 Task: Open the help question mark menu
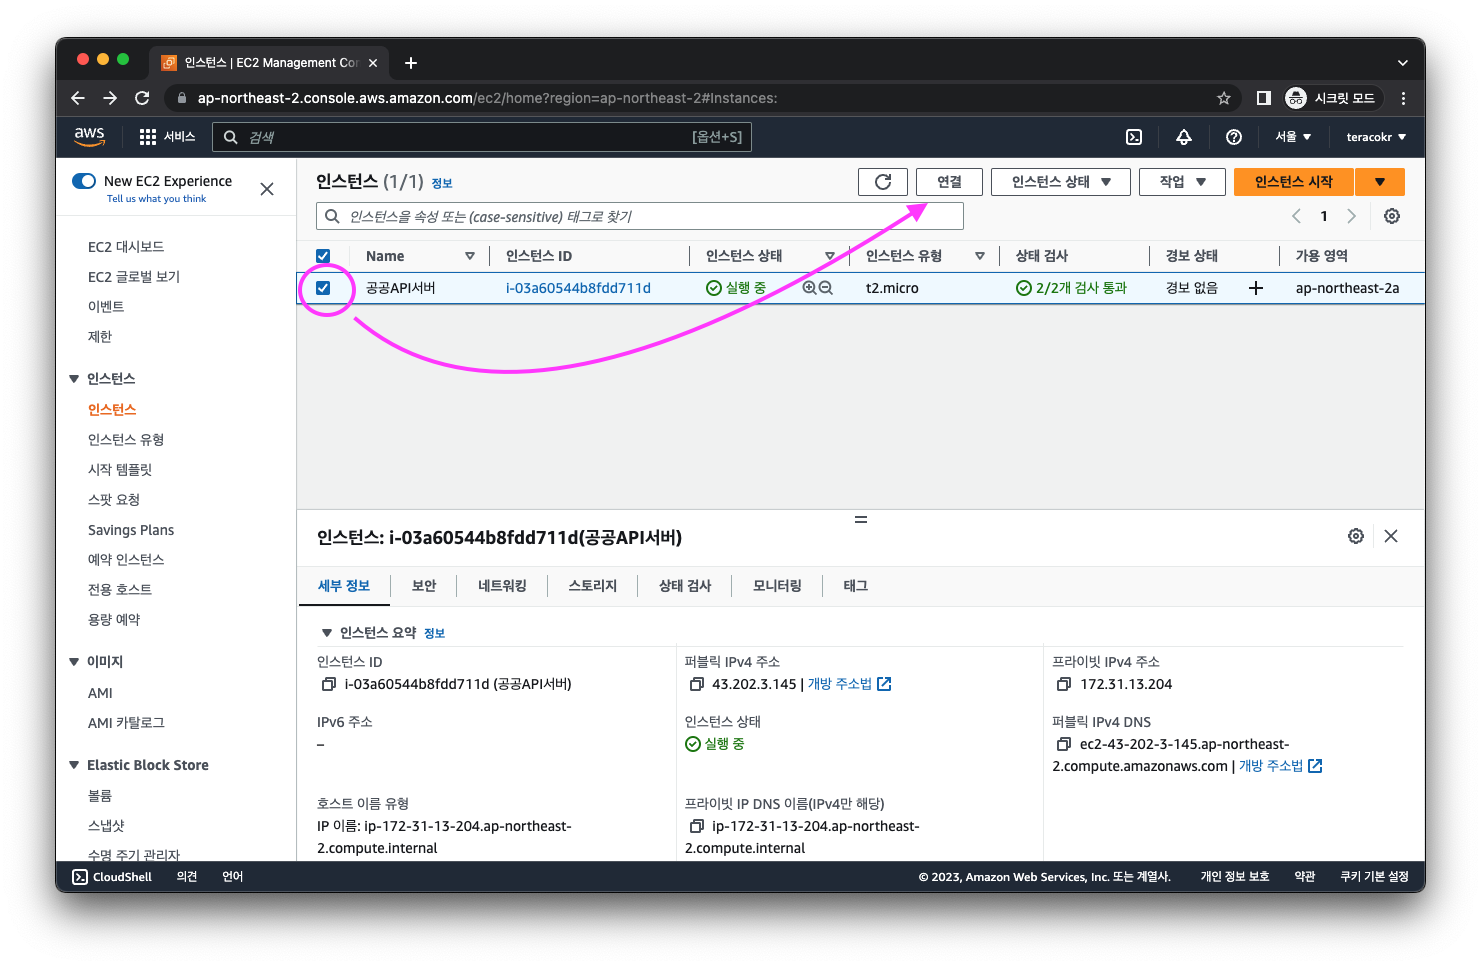coord(1234,137)
